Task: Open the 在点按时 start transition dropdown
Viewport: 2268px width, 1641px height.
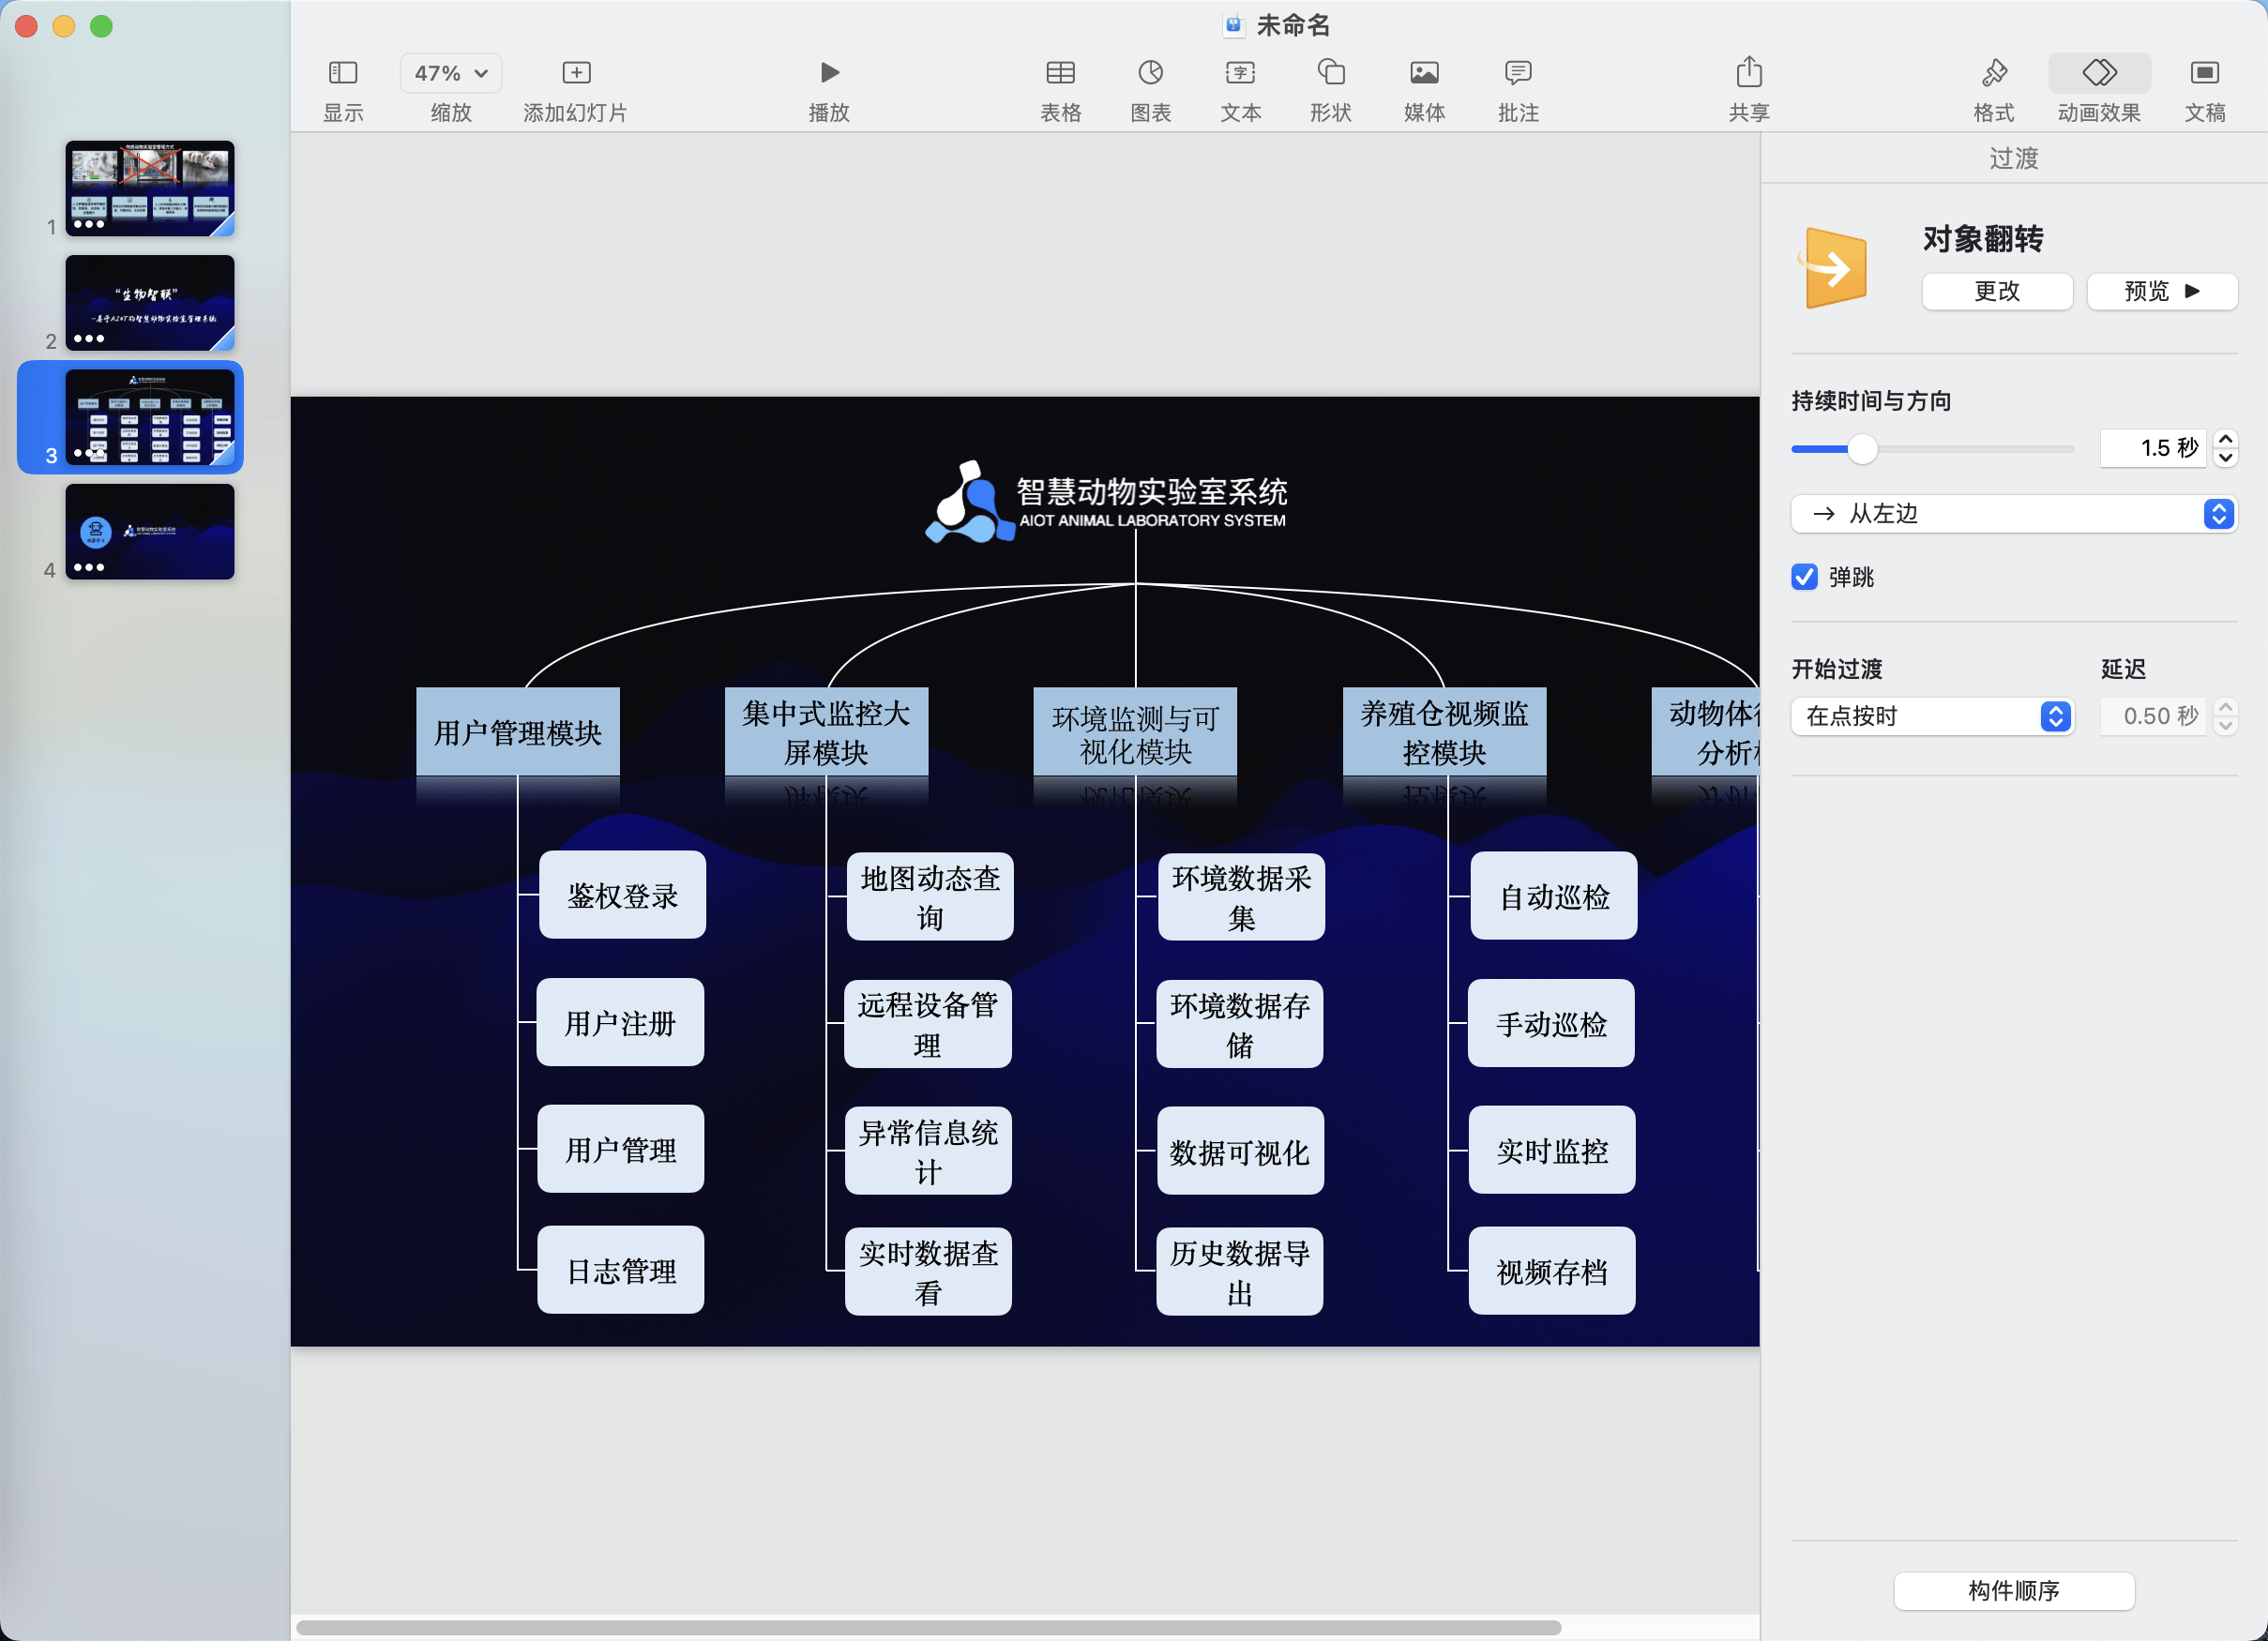Action: 1931,716
